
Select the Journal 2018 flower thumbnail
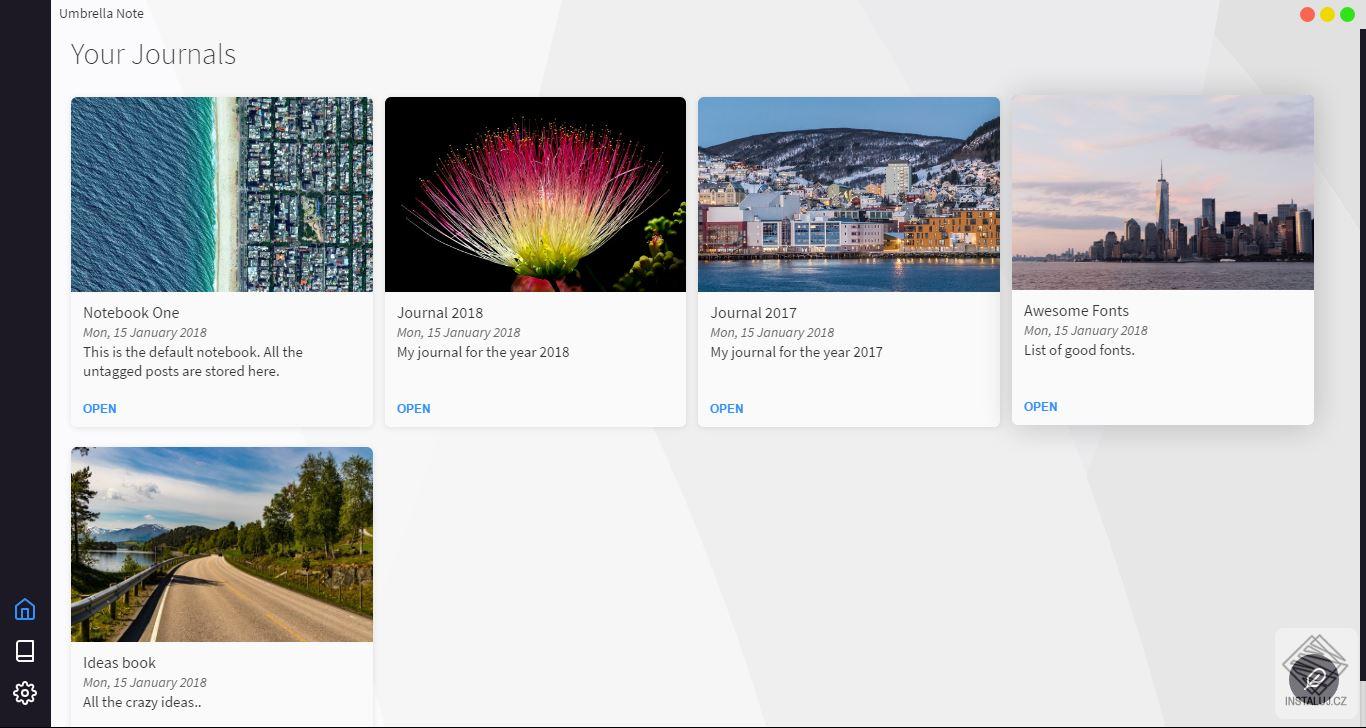point(535,194)
